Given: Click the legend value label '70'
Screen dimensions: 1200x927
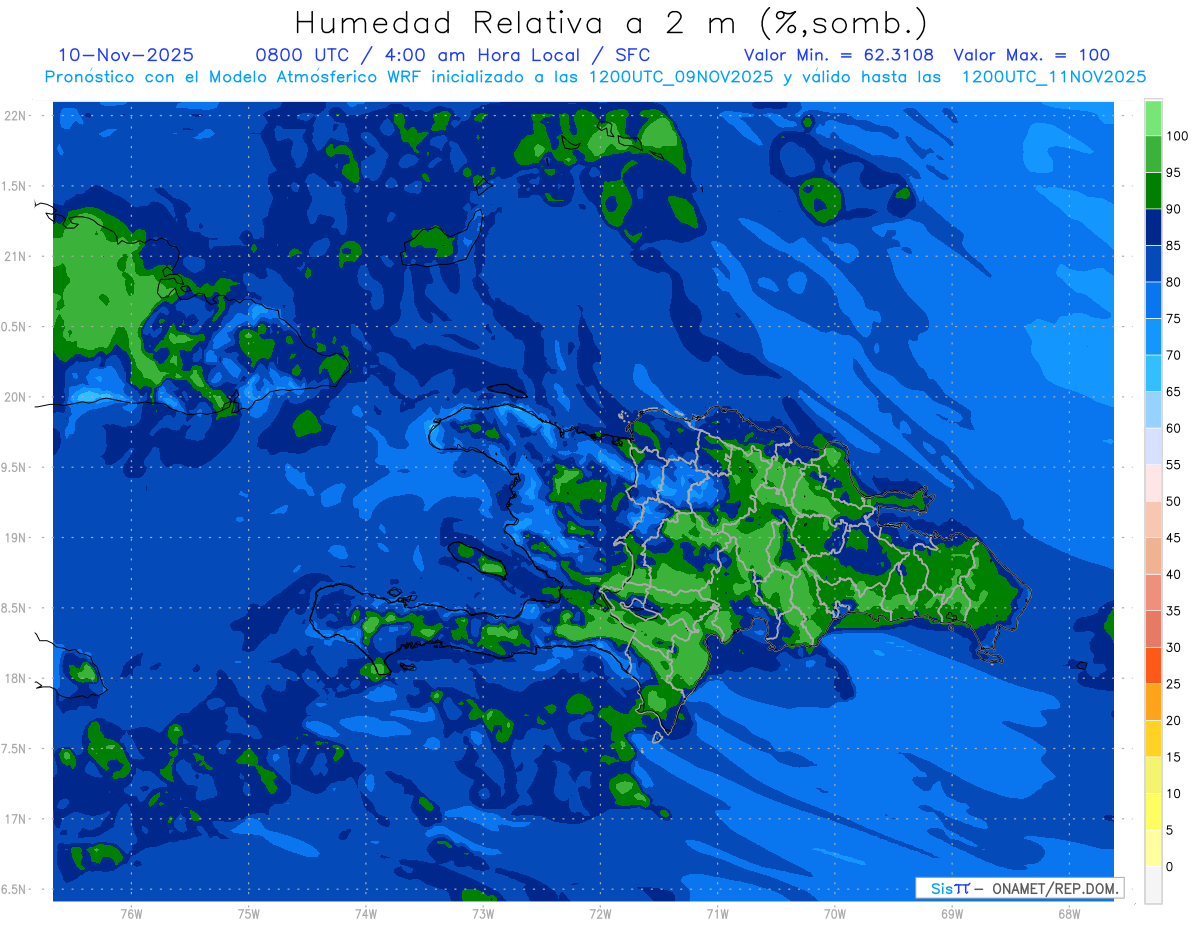Looking at the screenshot, I should pyautogui.click(x=1173, y=355).
